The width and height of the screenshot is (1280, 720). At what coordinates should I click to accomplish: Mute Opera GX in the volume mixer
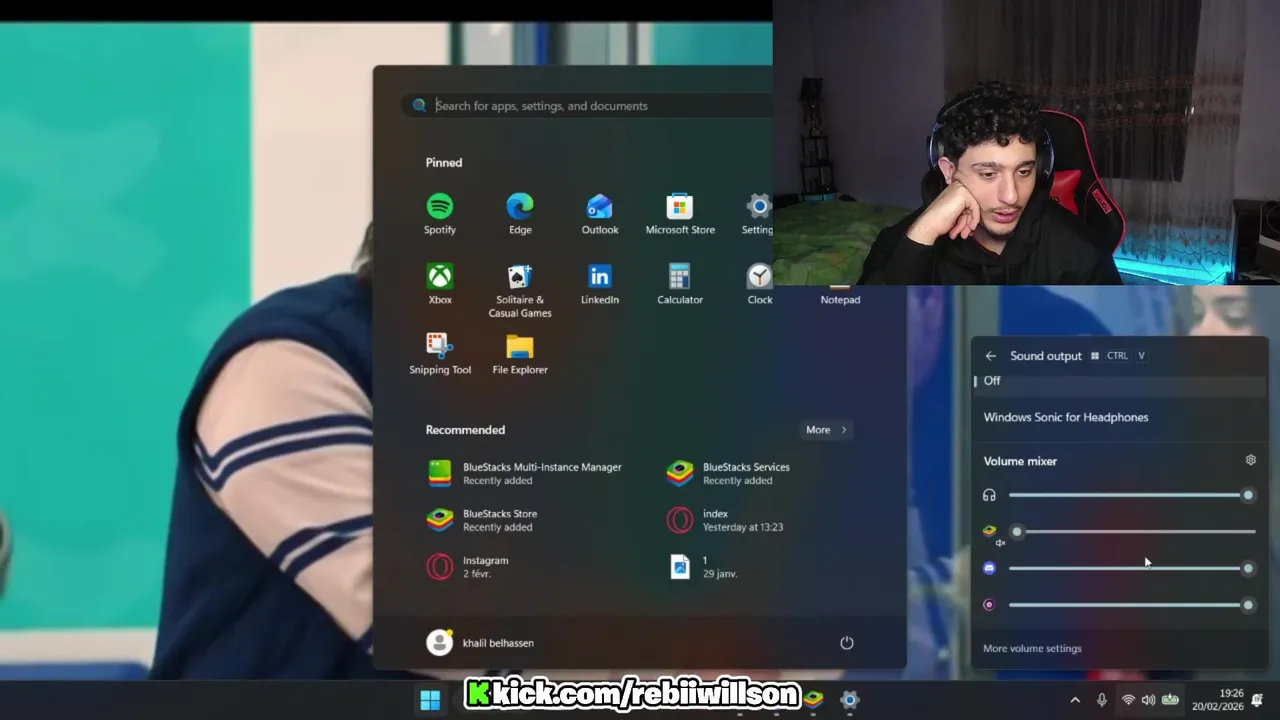point(989,605)
